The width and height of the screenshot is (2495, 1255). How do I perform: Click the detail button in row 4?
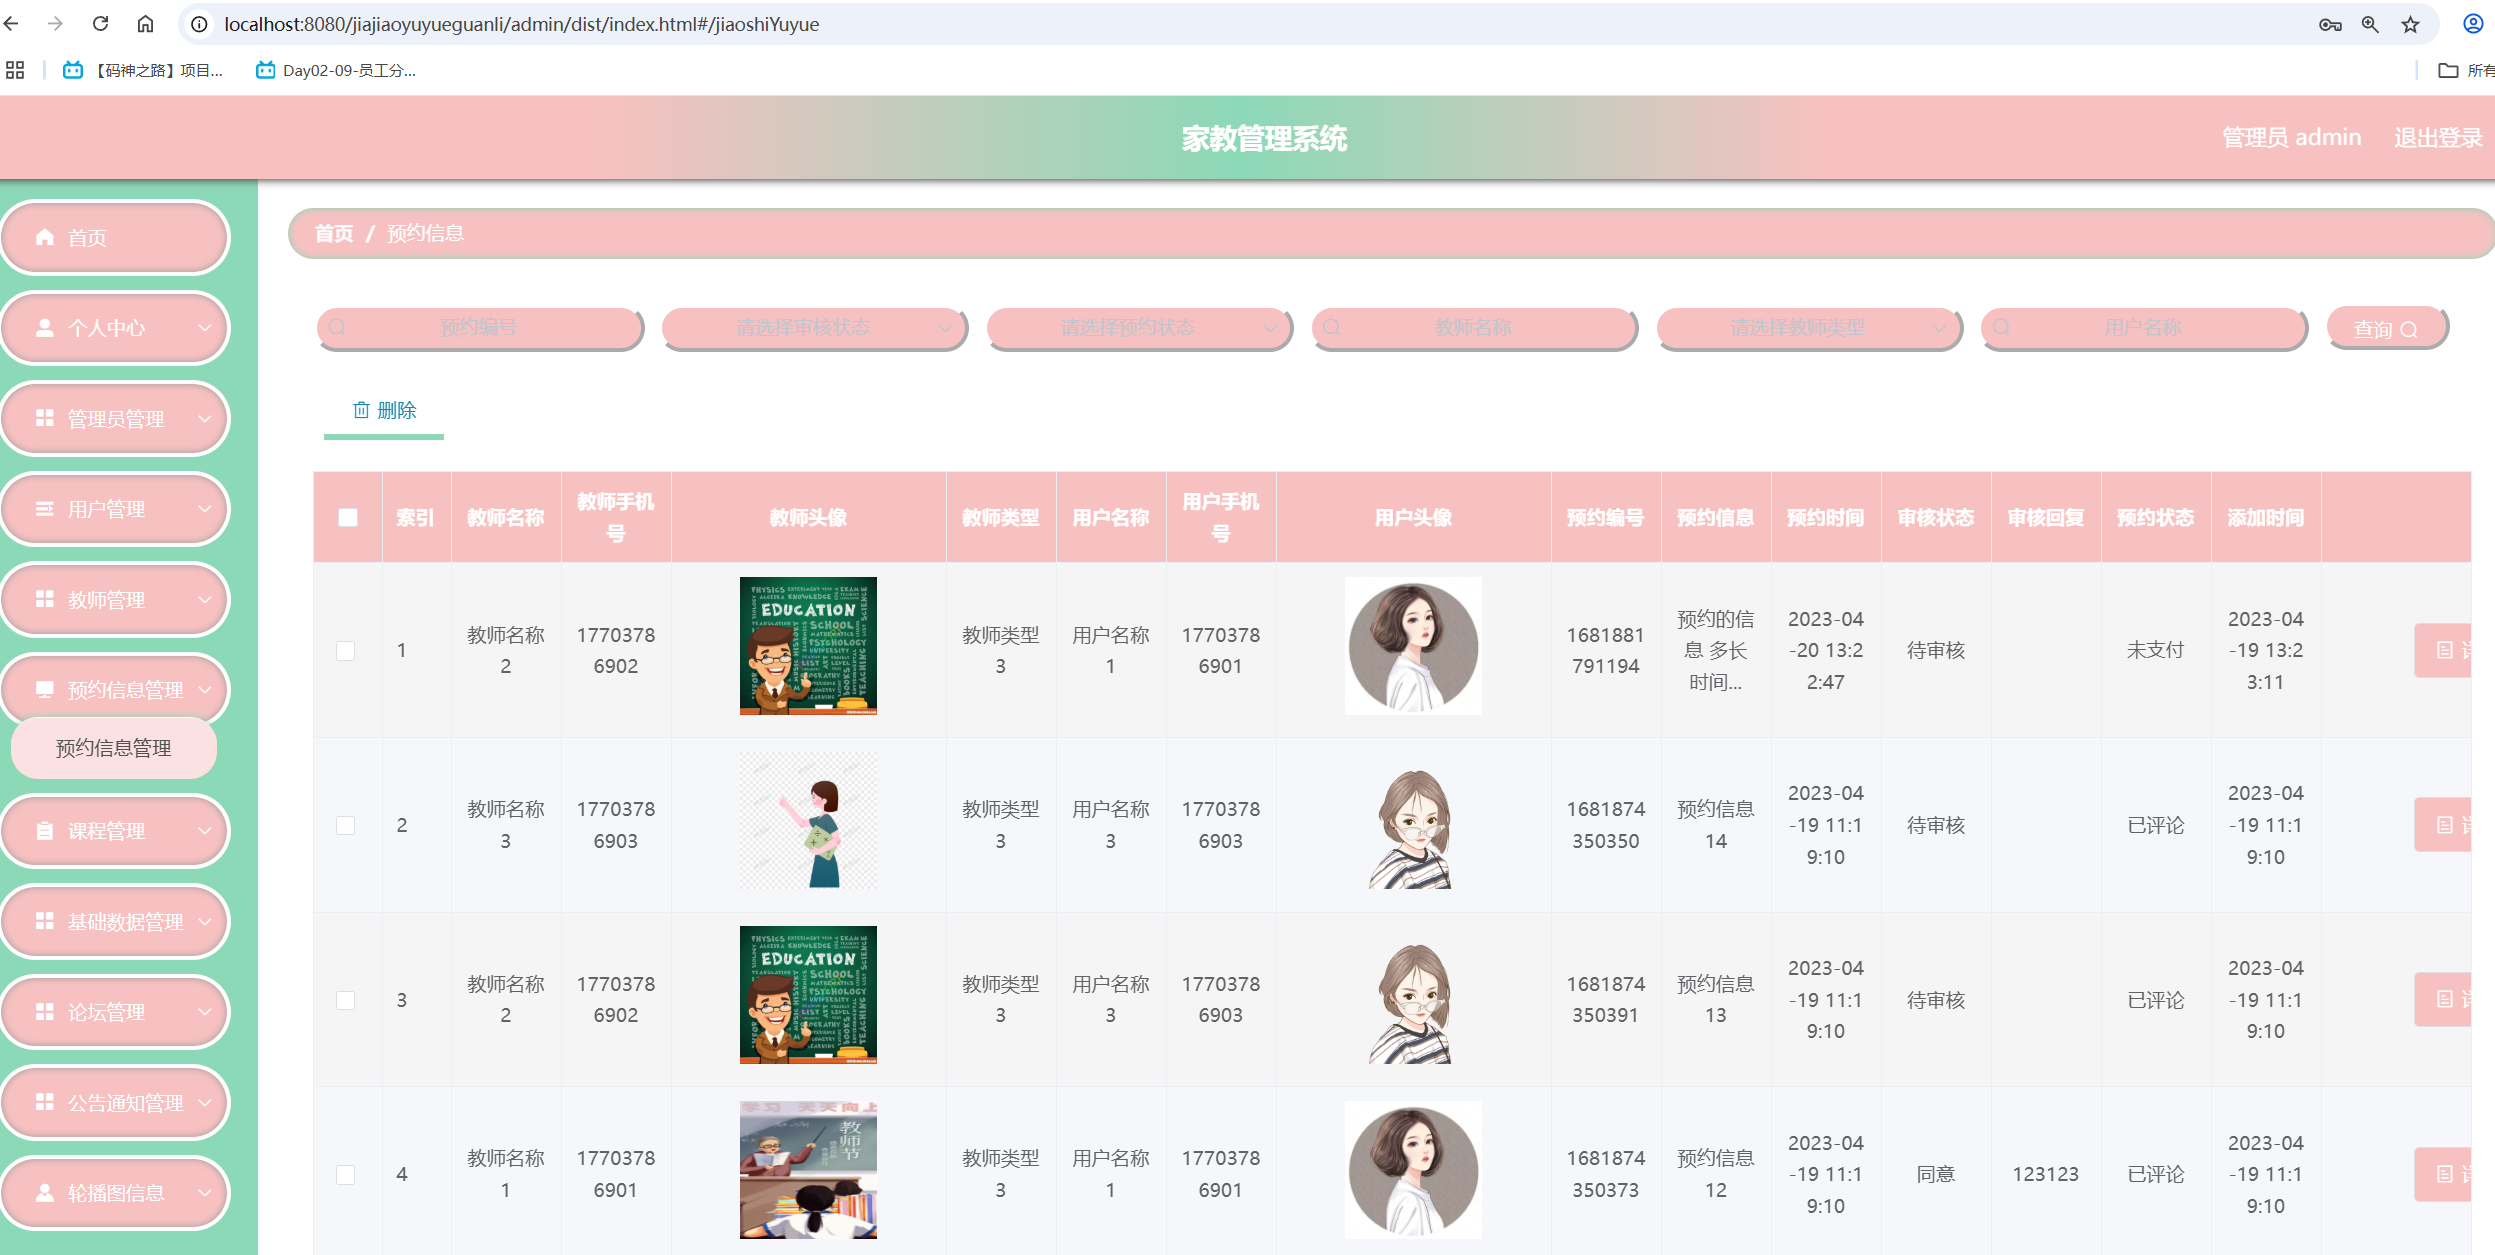(2443, 1174)
